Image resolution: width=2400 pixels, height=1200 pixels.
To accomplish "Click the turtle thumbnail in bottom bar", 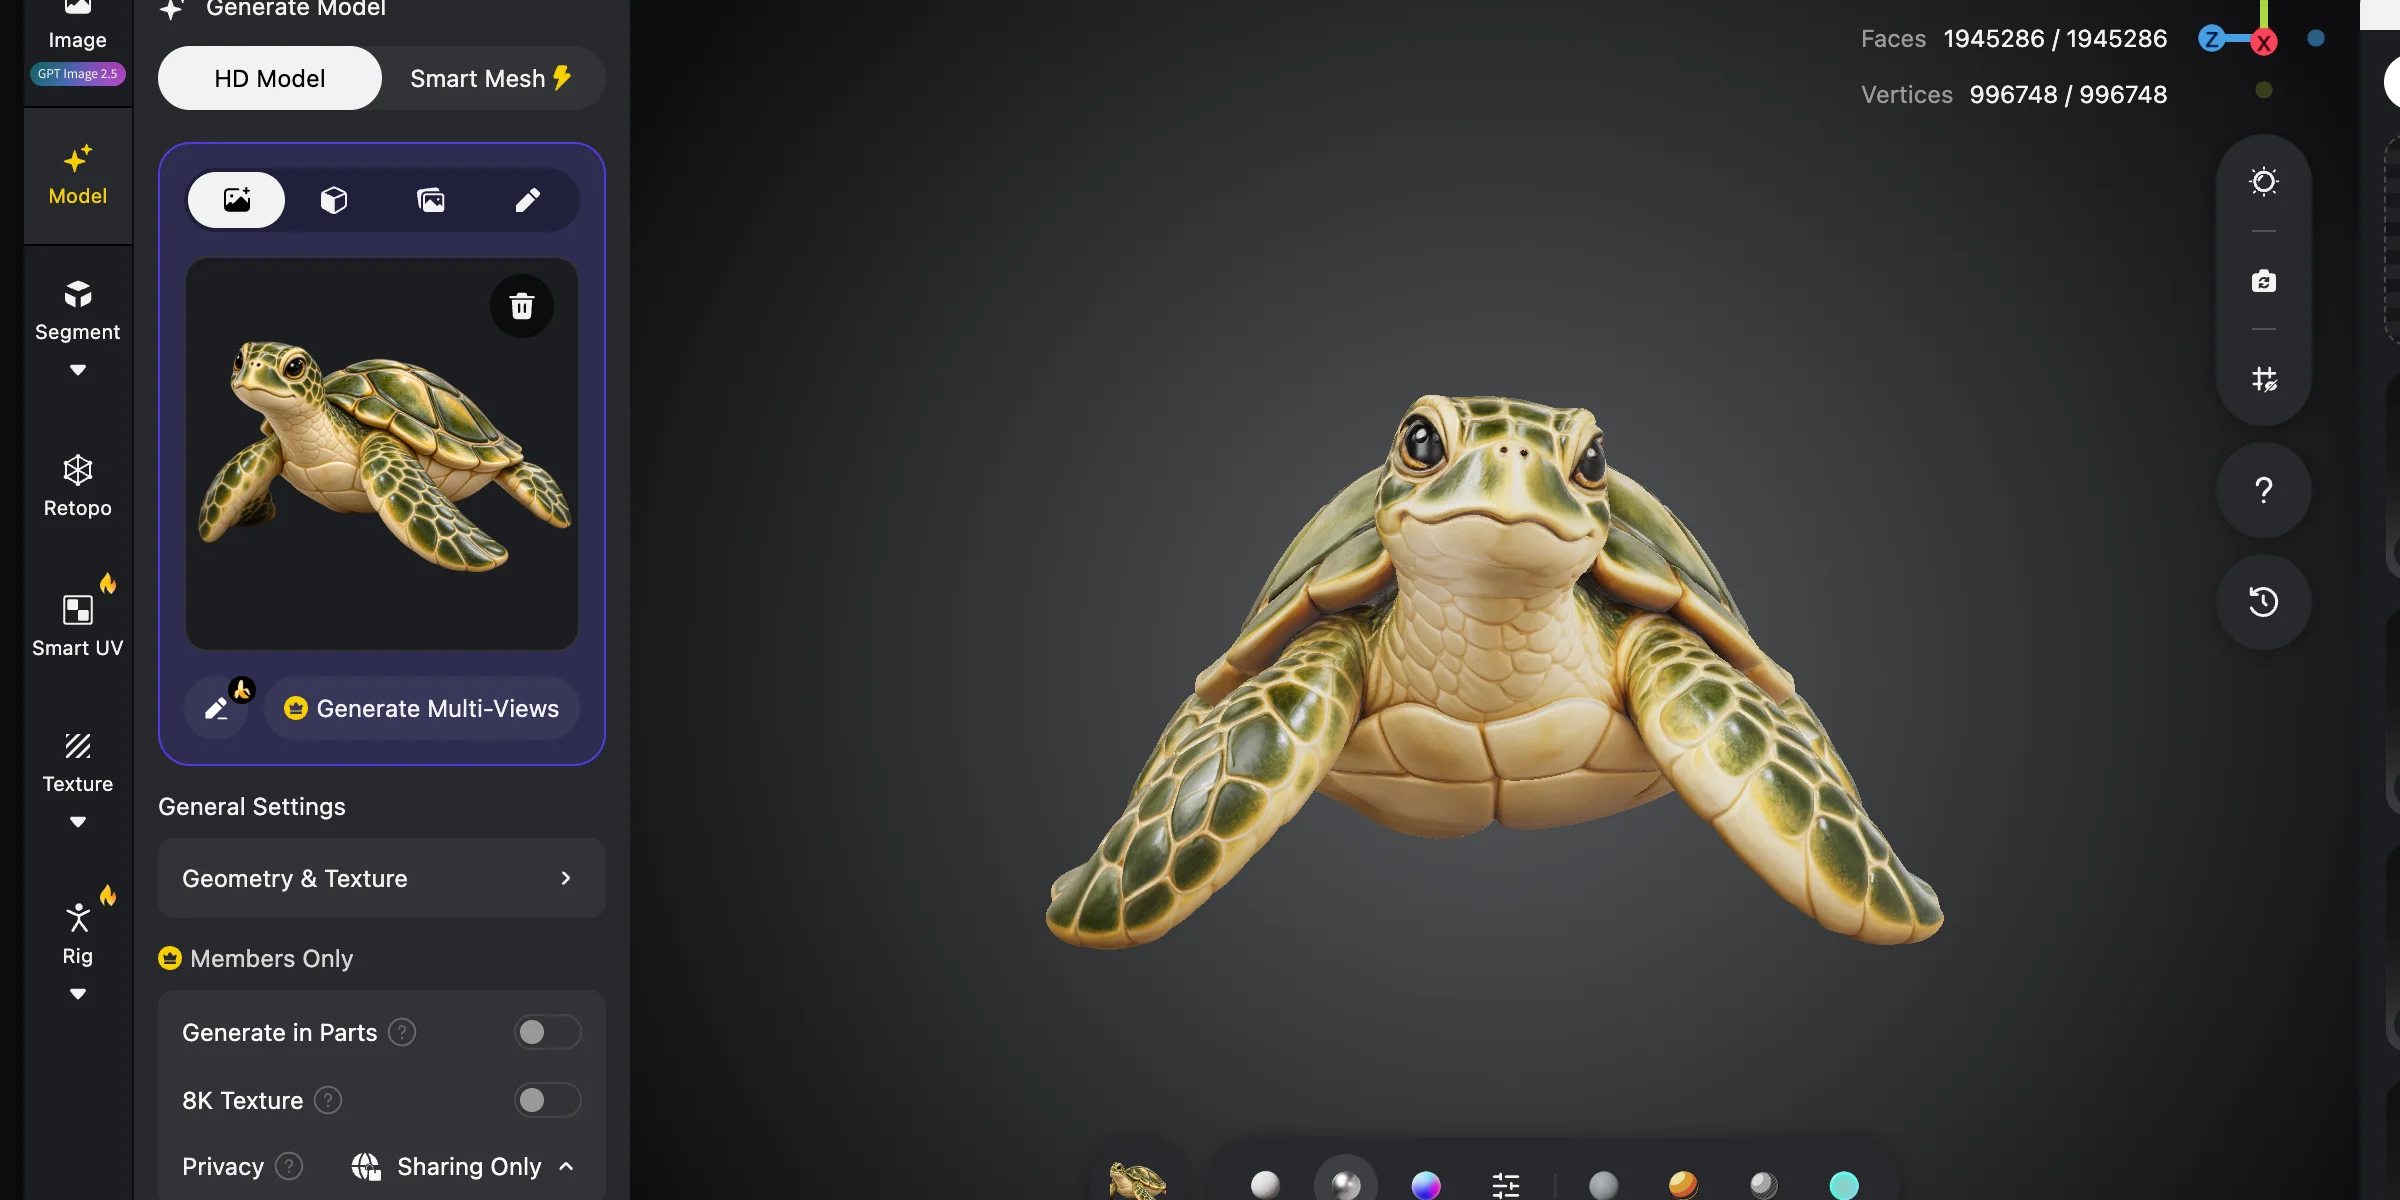I will (x=1138, y=1181).
